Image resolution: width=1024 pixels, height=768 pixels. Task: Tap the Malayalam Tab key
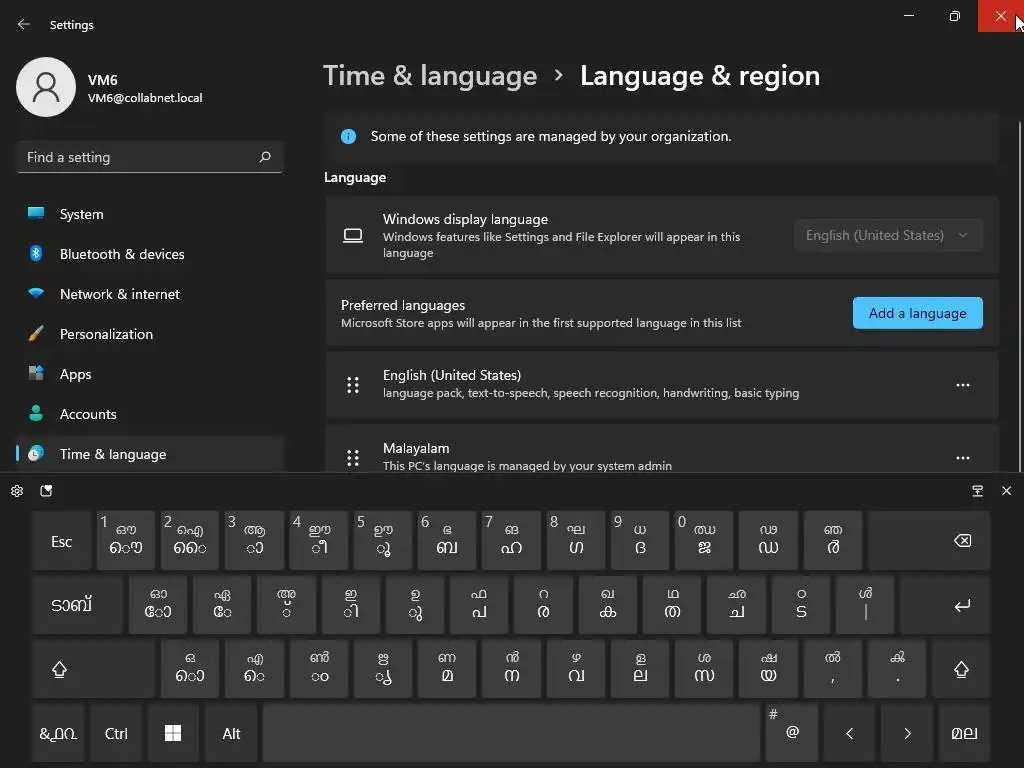tap(77, 605)
